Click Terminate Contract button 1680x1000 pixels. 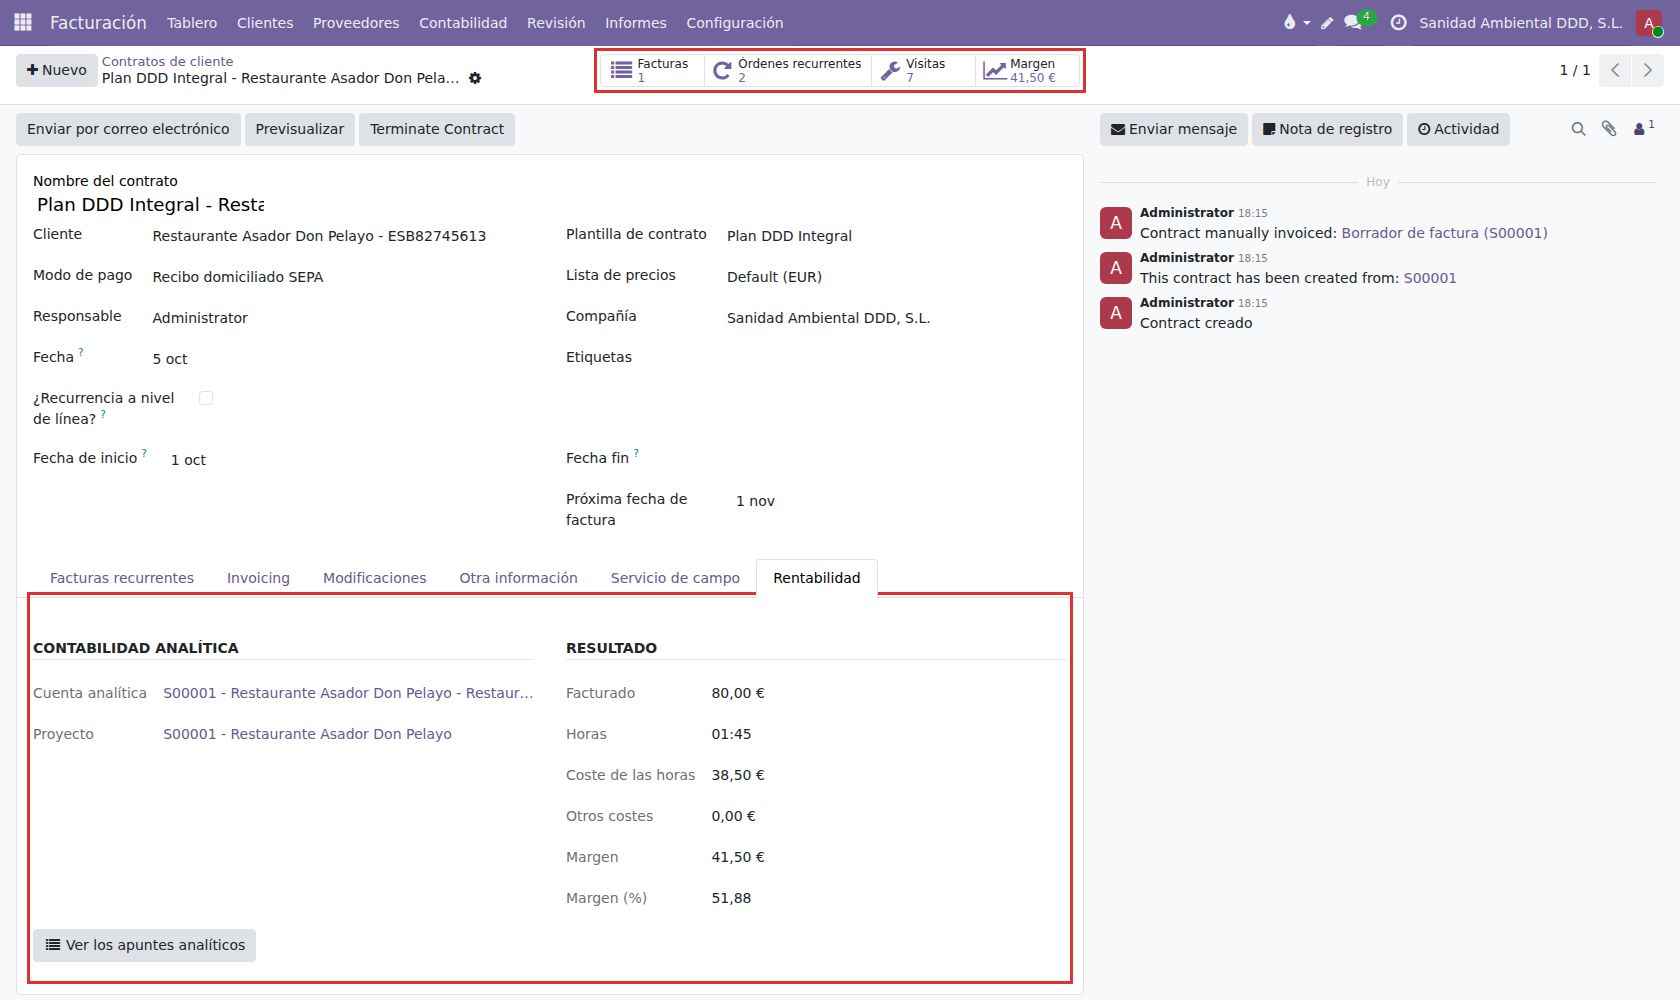pyautogui.click(x=437, y=129)
